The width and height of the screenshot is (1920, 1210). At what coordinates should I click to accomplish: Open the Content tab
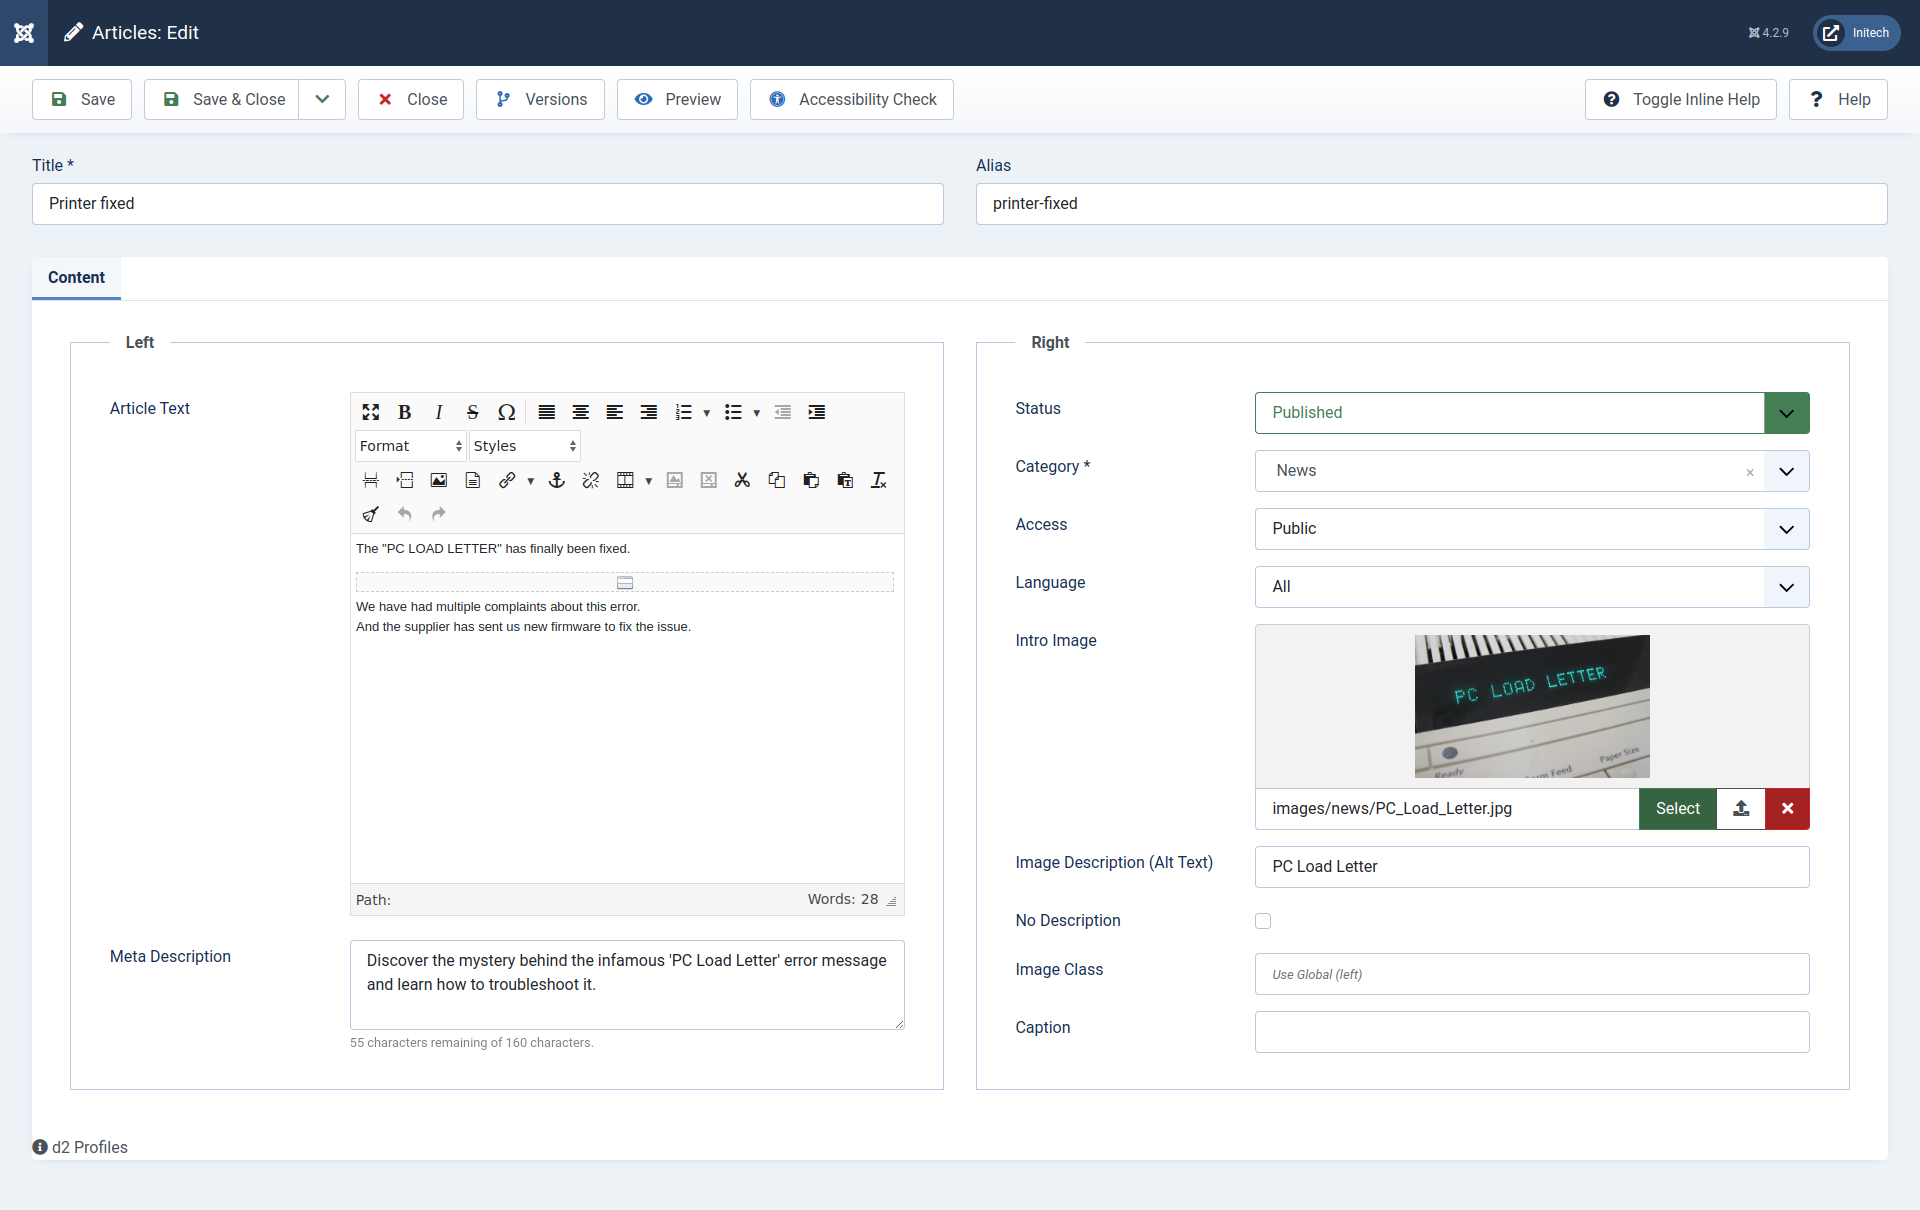[77, 276]
